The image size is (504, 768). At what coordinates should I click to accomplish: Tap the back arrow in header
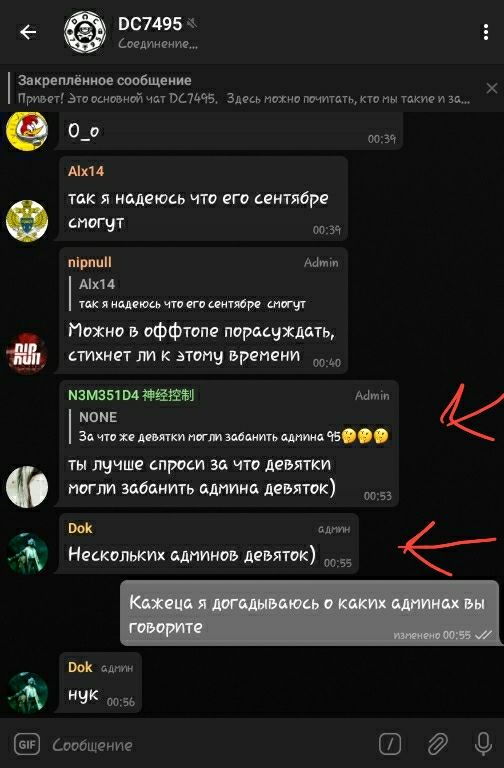(x=28, y=32)
